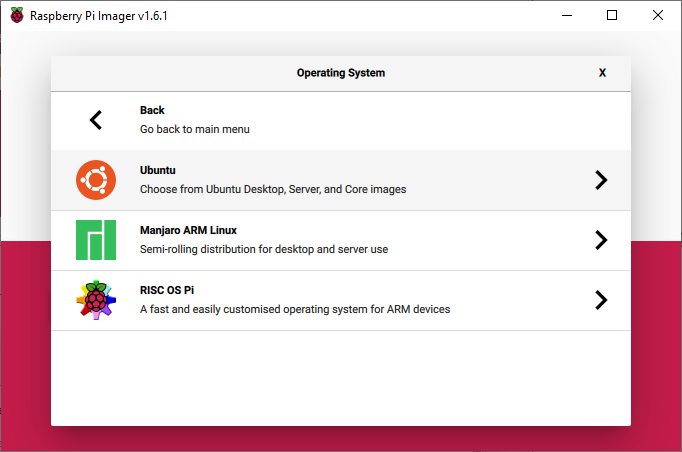Viewport: 682px width, 452px height.
Task: Close the Operating System dialog with X
Action: point(602,73)
